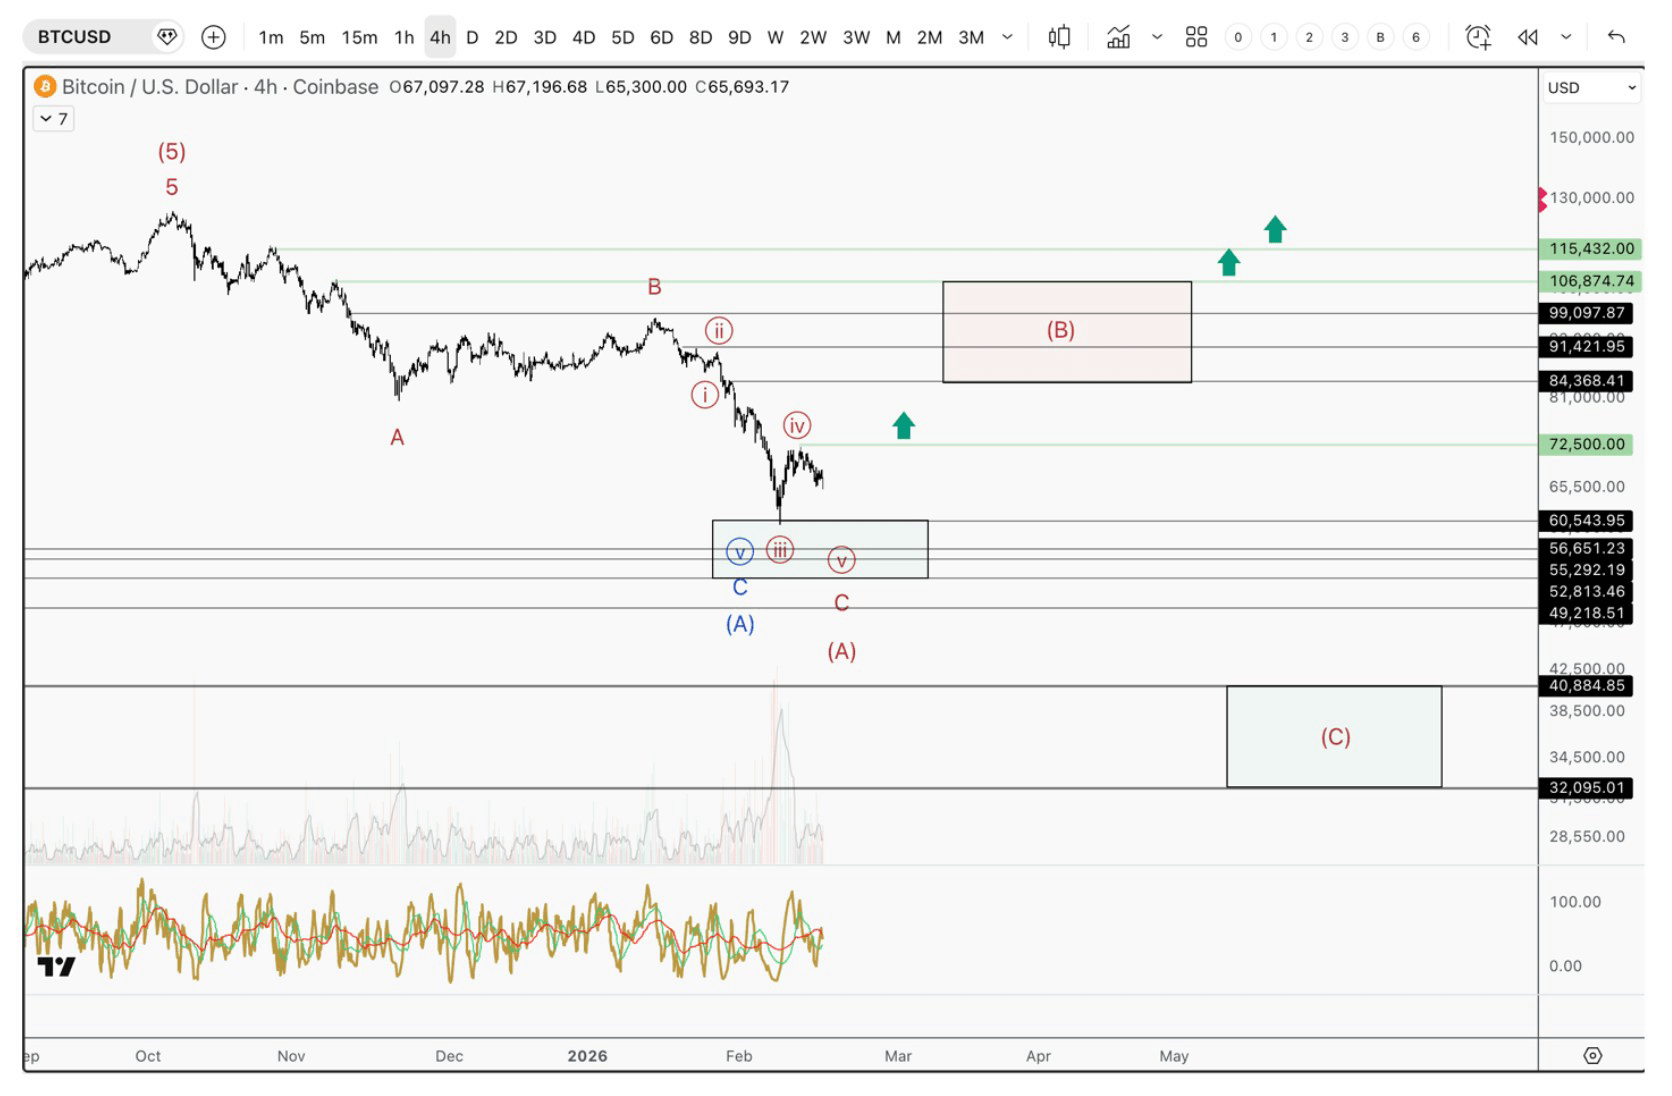Click the 72,500.00 price level label

(x=1585, y=444)
